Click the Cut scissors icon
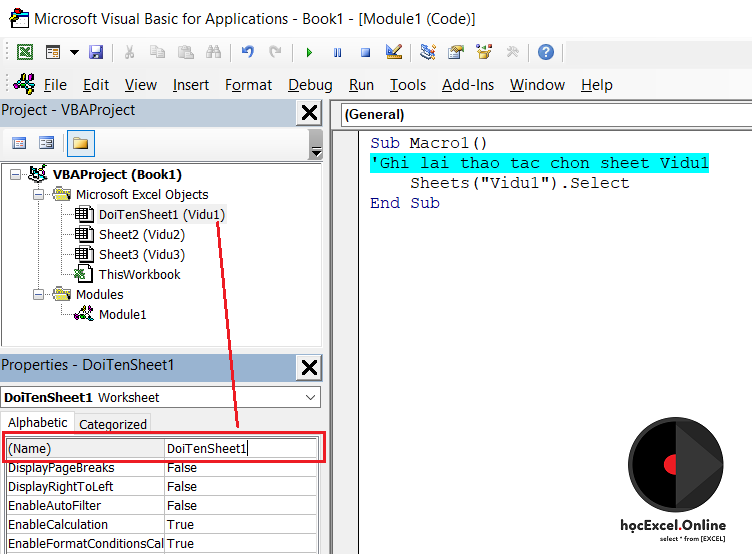The image size is (752, 554). pyautogui.click(x=129, y=52)
